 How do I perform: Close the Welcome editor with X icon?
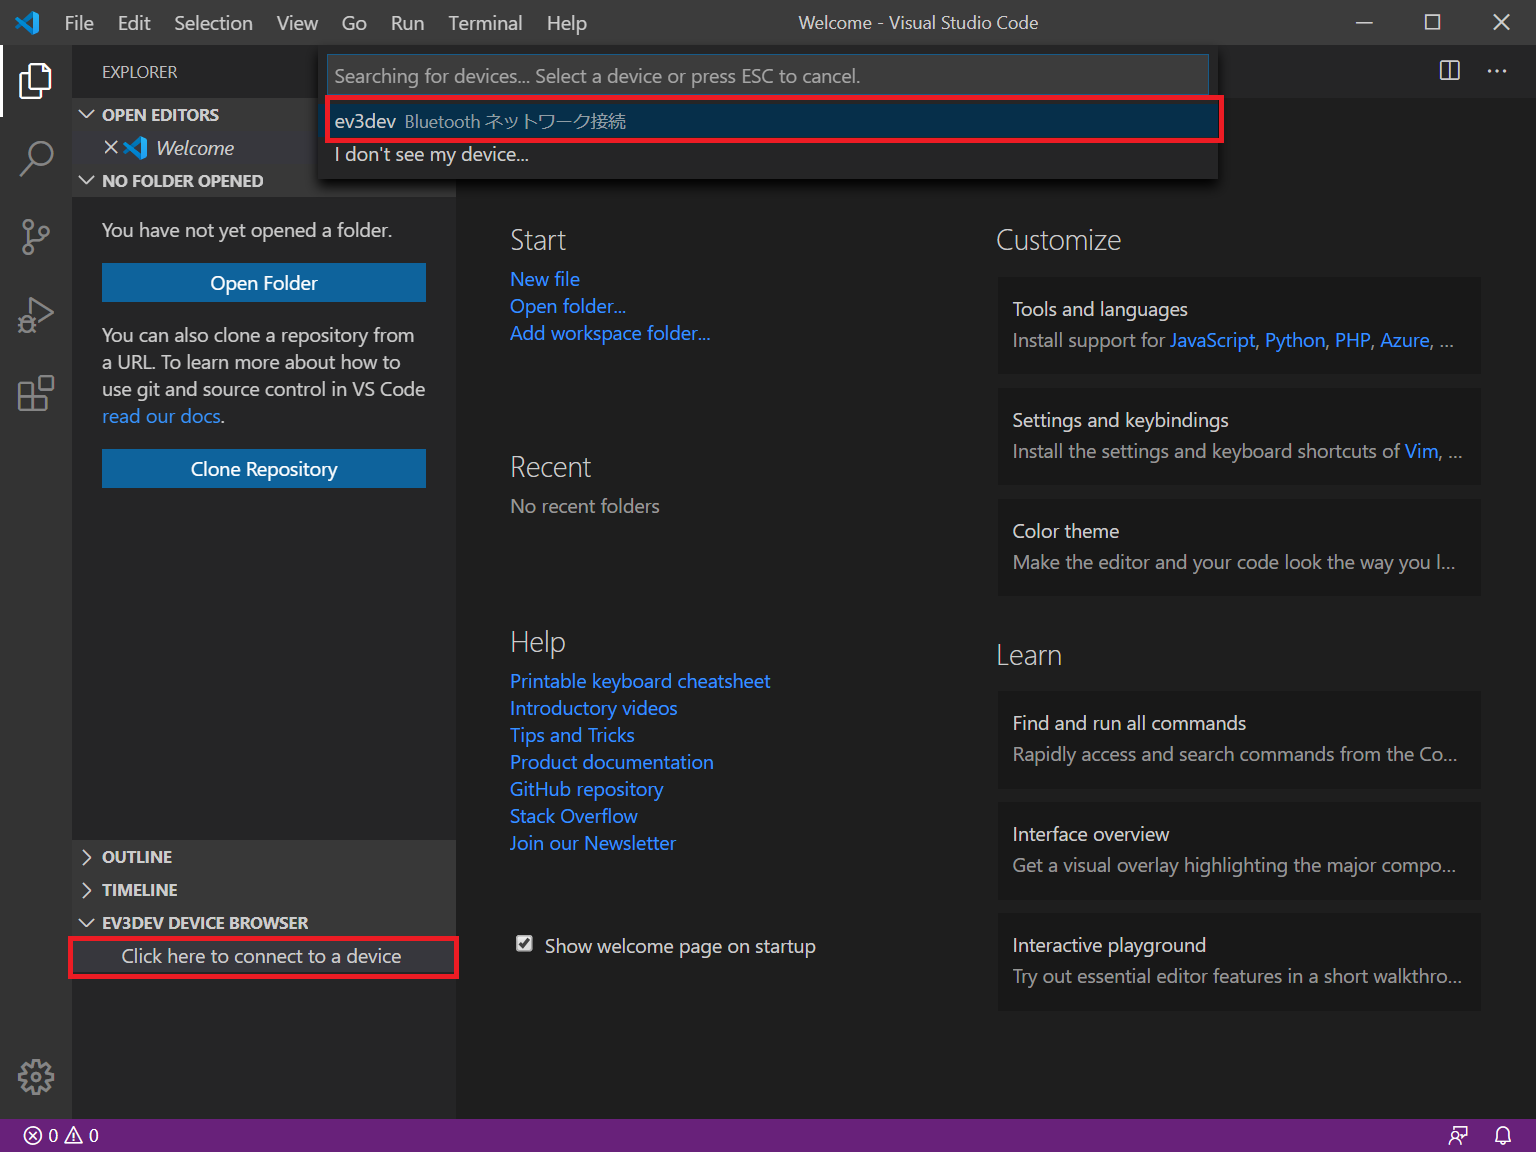[x=111, y=148]
